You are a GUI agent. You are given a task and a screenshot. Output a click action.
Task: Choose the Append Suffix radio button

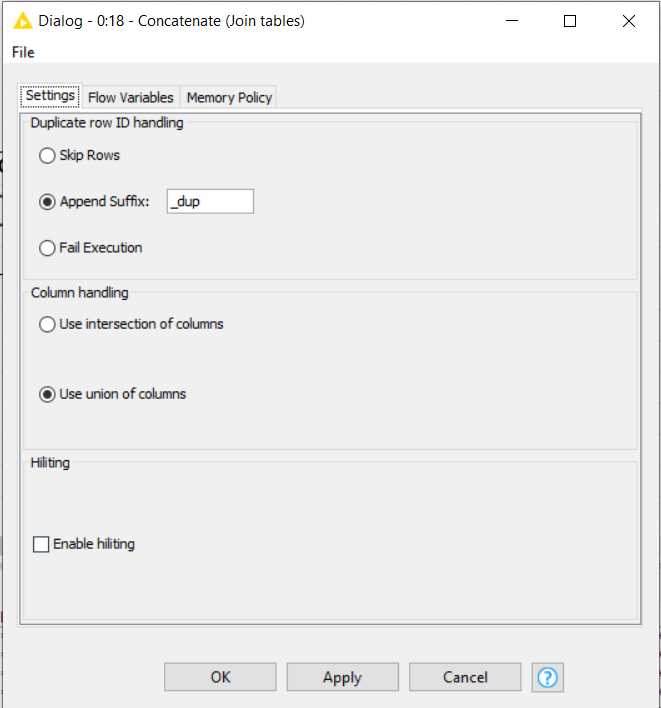point(47,202)
